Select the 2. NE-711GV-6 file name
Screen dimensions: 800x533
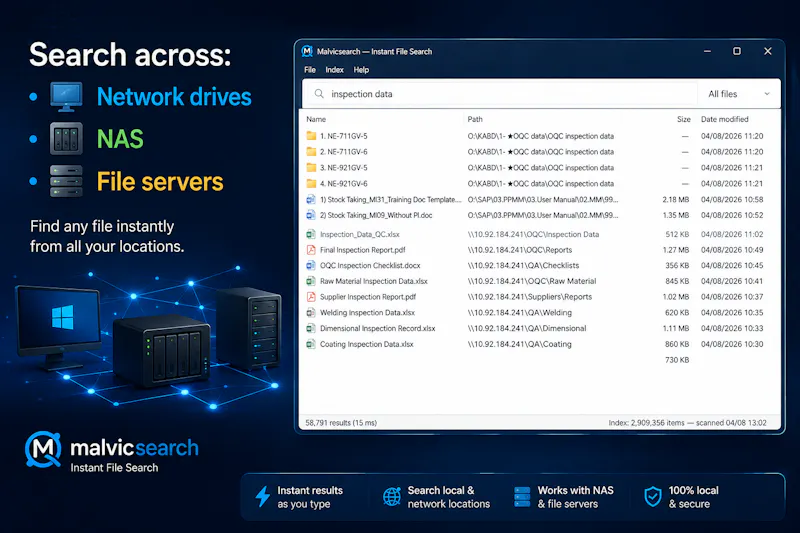click(x=343, y=152)
